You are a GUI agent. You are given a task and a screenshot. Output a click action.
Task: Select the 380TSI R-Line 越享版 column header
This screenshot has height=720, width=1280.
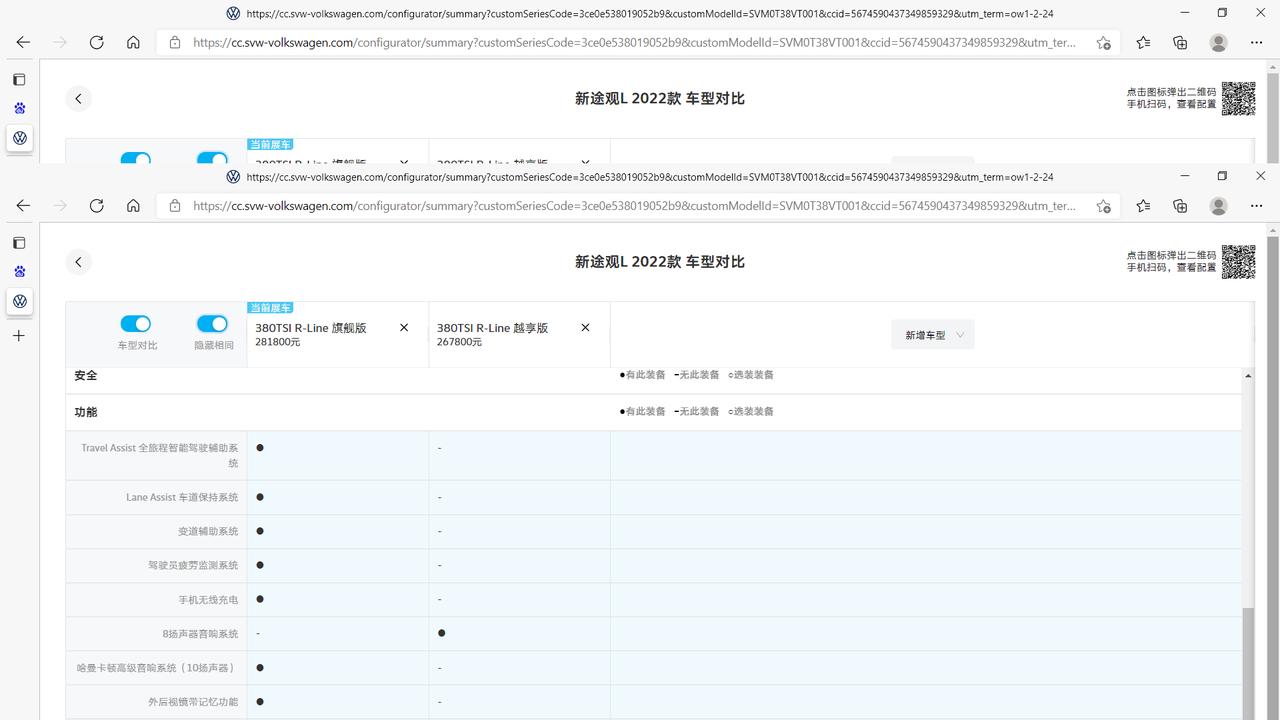tap(493, 328)
